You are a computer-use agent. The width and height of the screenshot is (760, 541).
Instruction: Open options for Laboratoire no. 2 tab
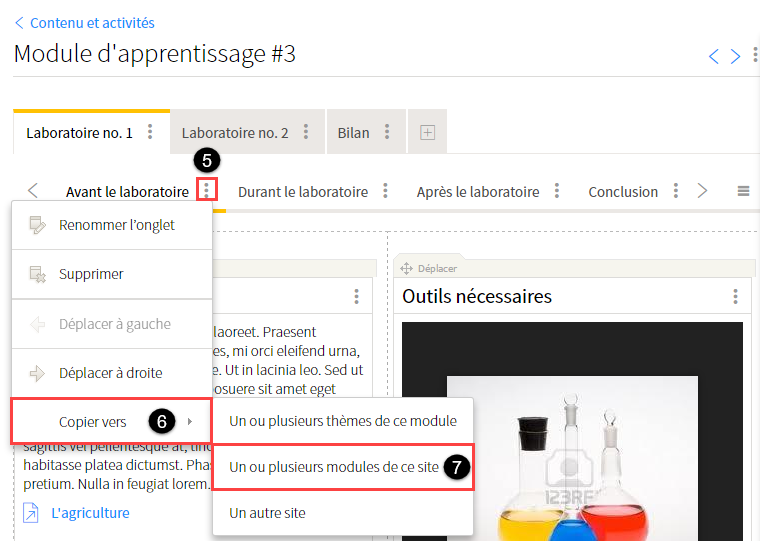pos(306,132)
